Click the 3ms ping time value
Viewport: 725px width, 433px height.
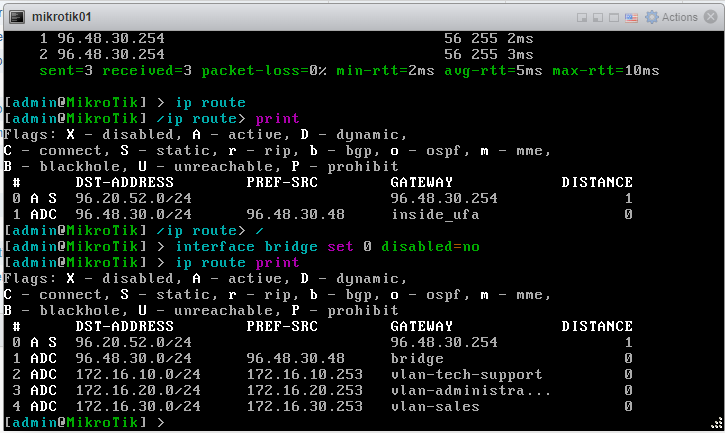coord(520,55)
